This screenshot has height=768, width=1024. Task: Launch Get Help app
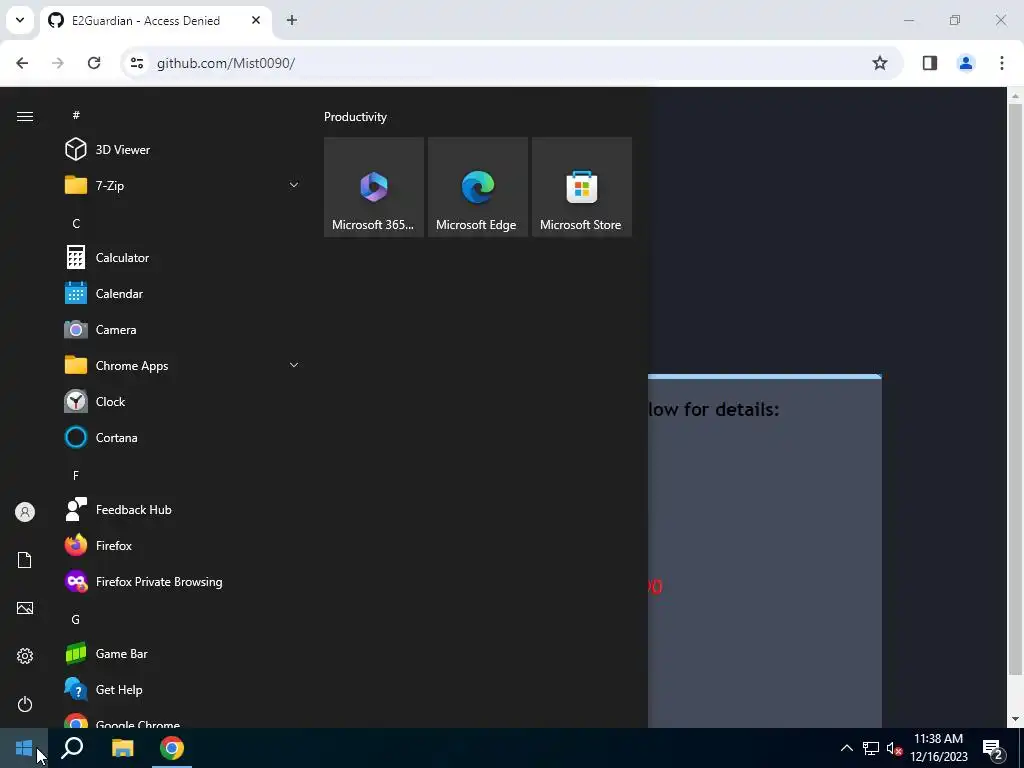[x=182, y=690]
